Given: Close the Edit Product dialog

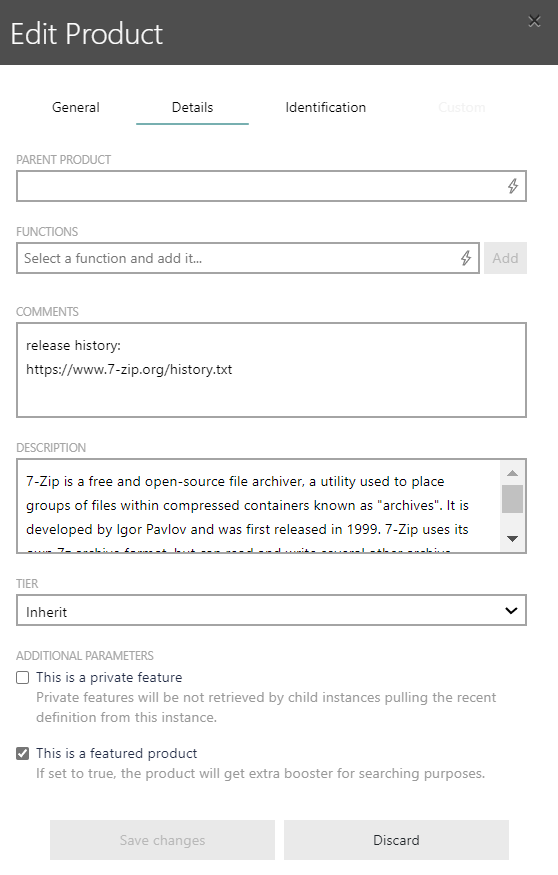Looking at the screenshot, I should tap(534, 21).
